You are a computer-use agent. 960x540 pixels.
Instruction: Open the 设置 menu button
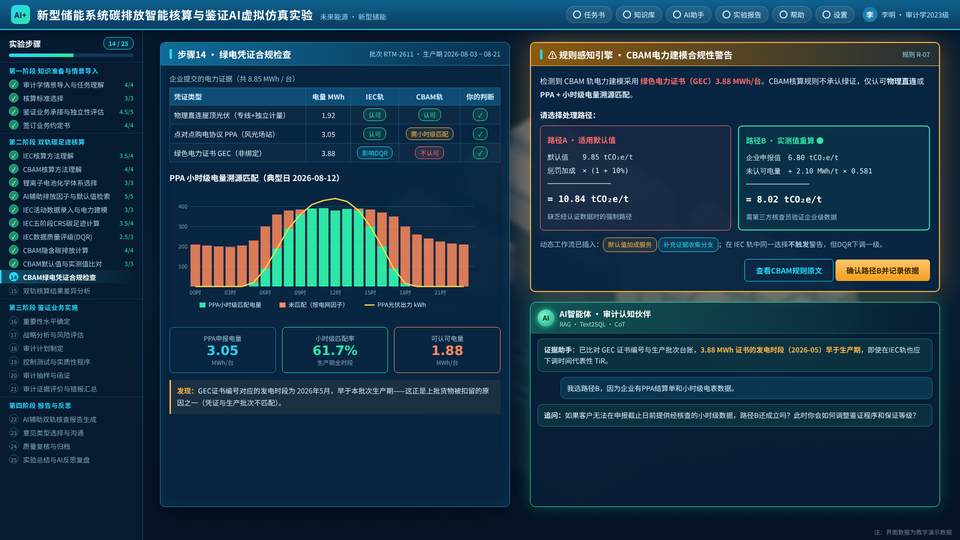pyautogui.click(x=835, y=15)
